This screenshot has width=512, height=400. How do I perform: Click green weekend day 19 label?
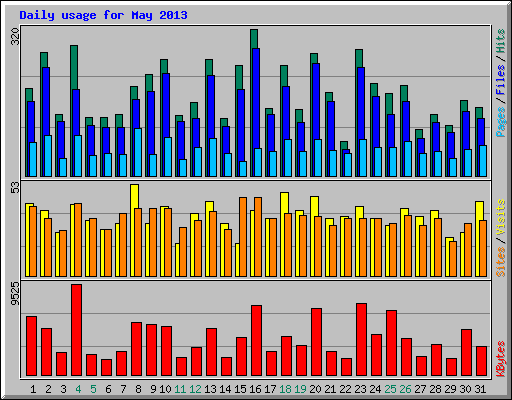(x=300, y=389)
